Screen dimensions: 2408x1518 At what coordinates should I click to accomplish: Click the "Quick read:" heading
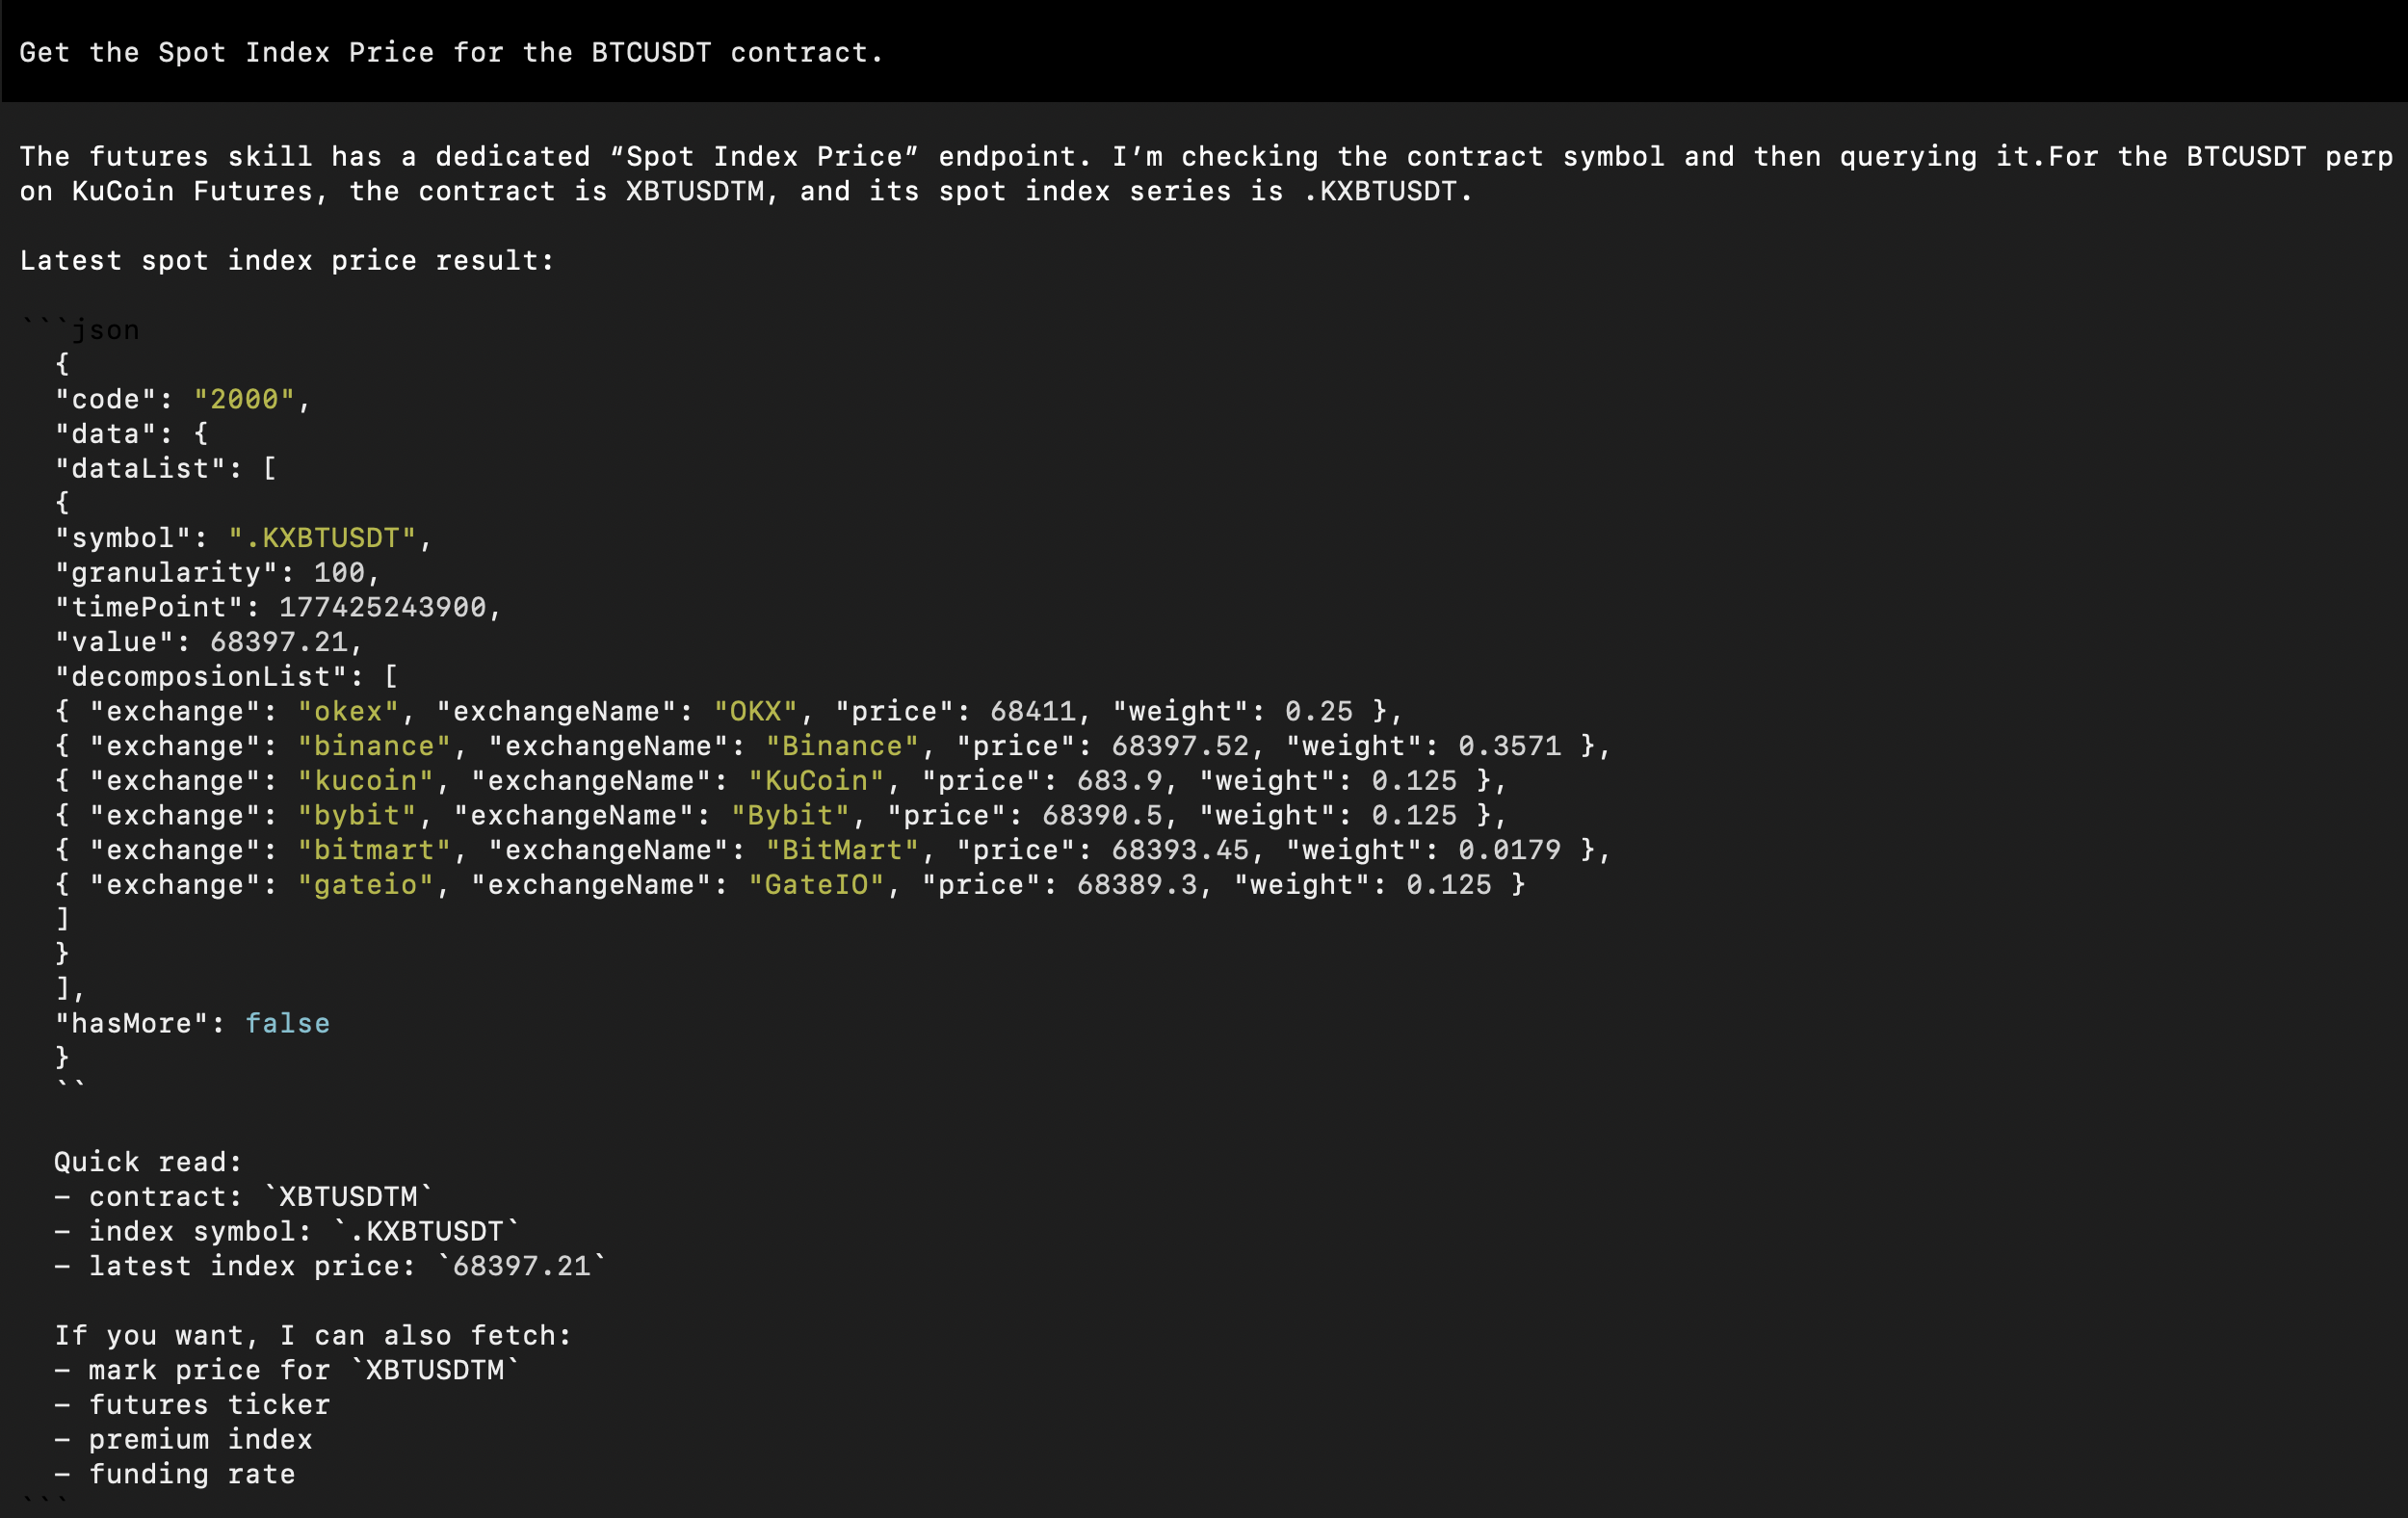point(148,1162)
